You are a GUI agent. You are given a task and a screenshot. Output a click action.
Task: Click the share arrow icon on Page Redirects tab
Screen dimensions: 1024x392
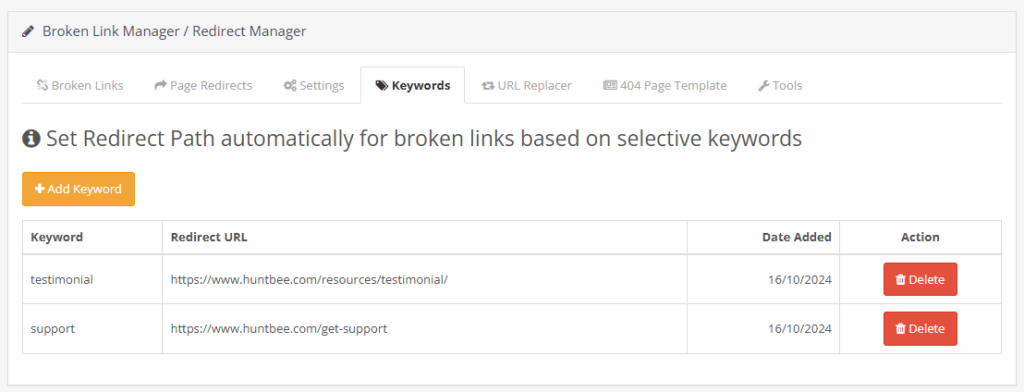click(160, 85)
